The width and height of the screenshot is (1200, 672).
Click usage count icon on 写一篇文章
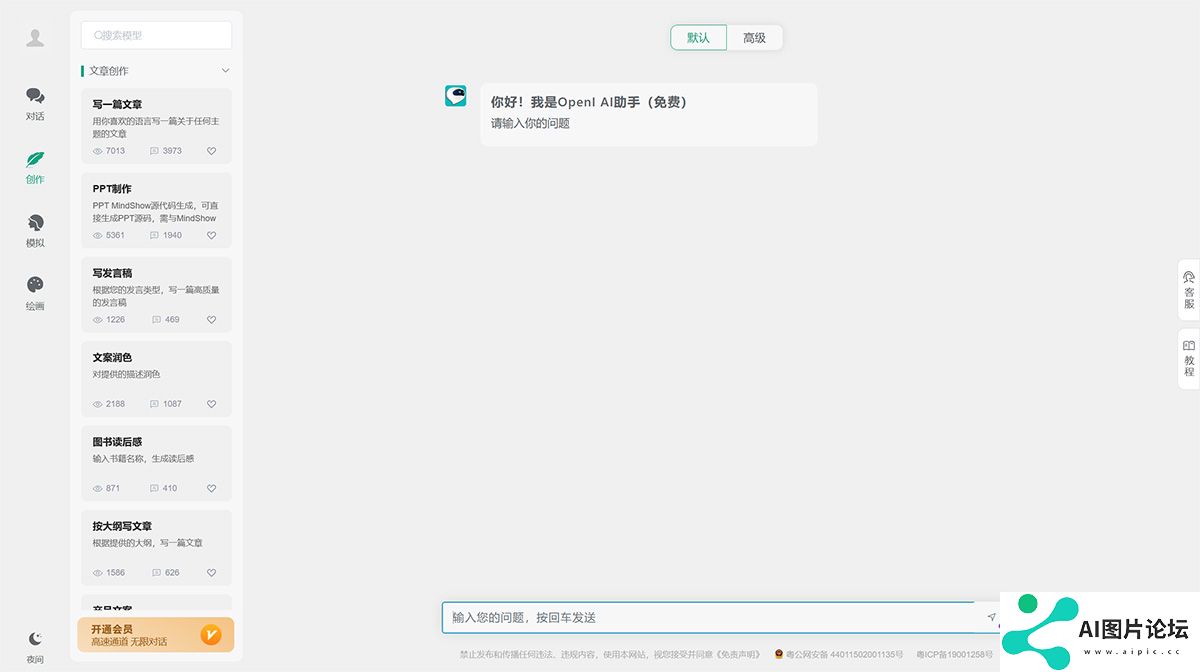154,151
